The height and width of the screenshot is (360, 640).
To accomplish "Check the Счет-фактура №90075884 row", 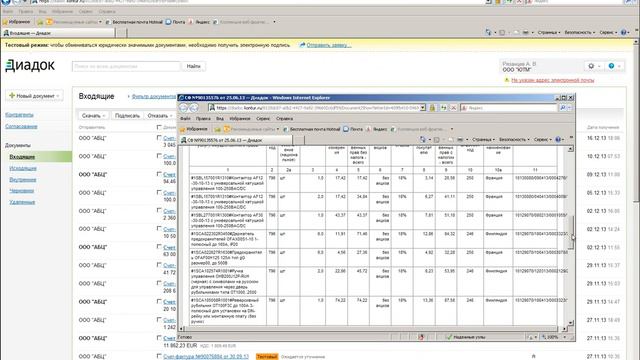I will [159, 356].
